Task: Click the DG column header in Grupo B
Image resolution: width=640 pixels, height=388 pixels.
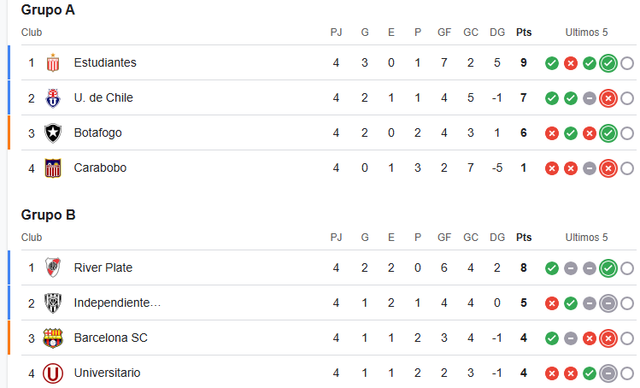Action: [x=497, y=237]
